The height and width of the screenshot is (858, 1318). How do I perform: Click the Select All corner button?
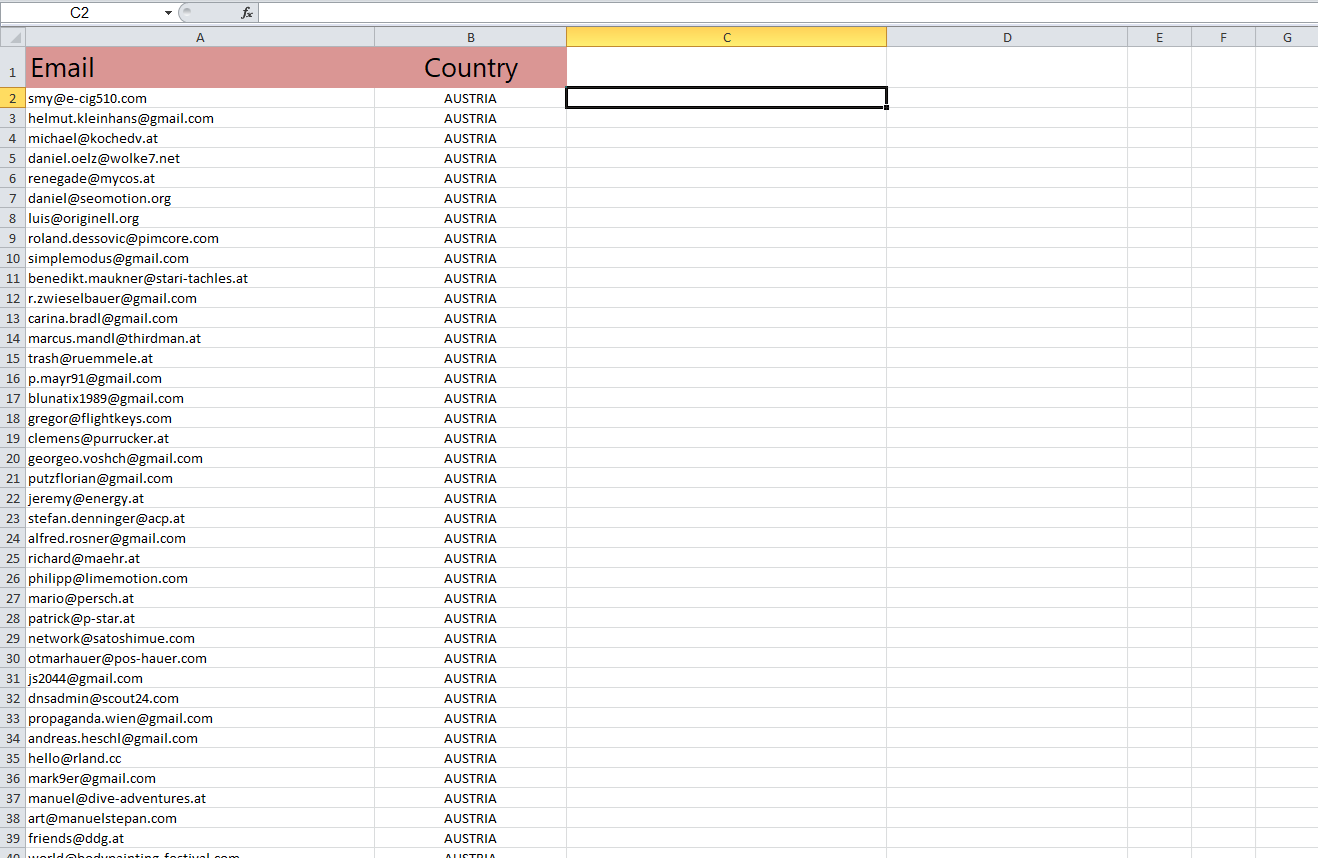pos(12,37)
